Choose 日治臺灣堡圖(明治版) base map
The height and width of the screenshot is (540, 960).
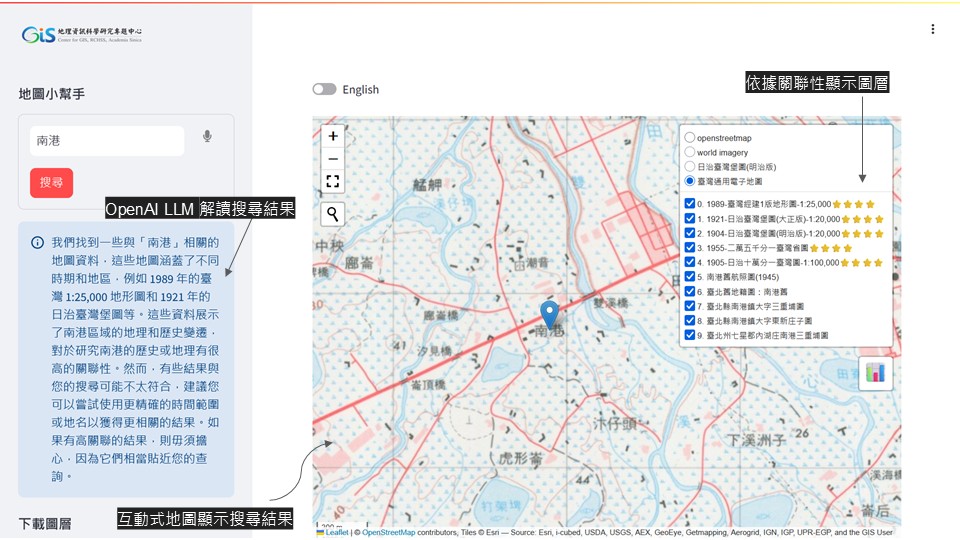click(x=689, y=166)
